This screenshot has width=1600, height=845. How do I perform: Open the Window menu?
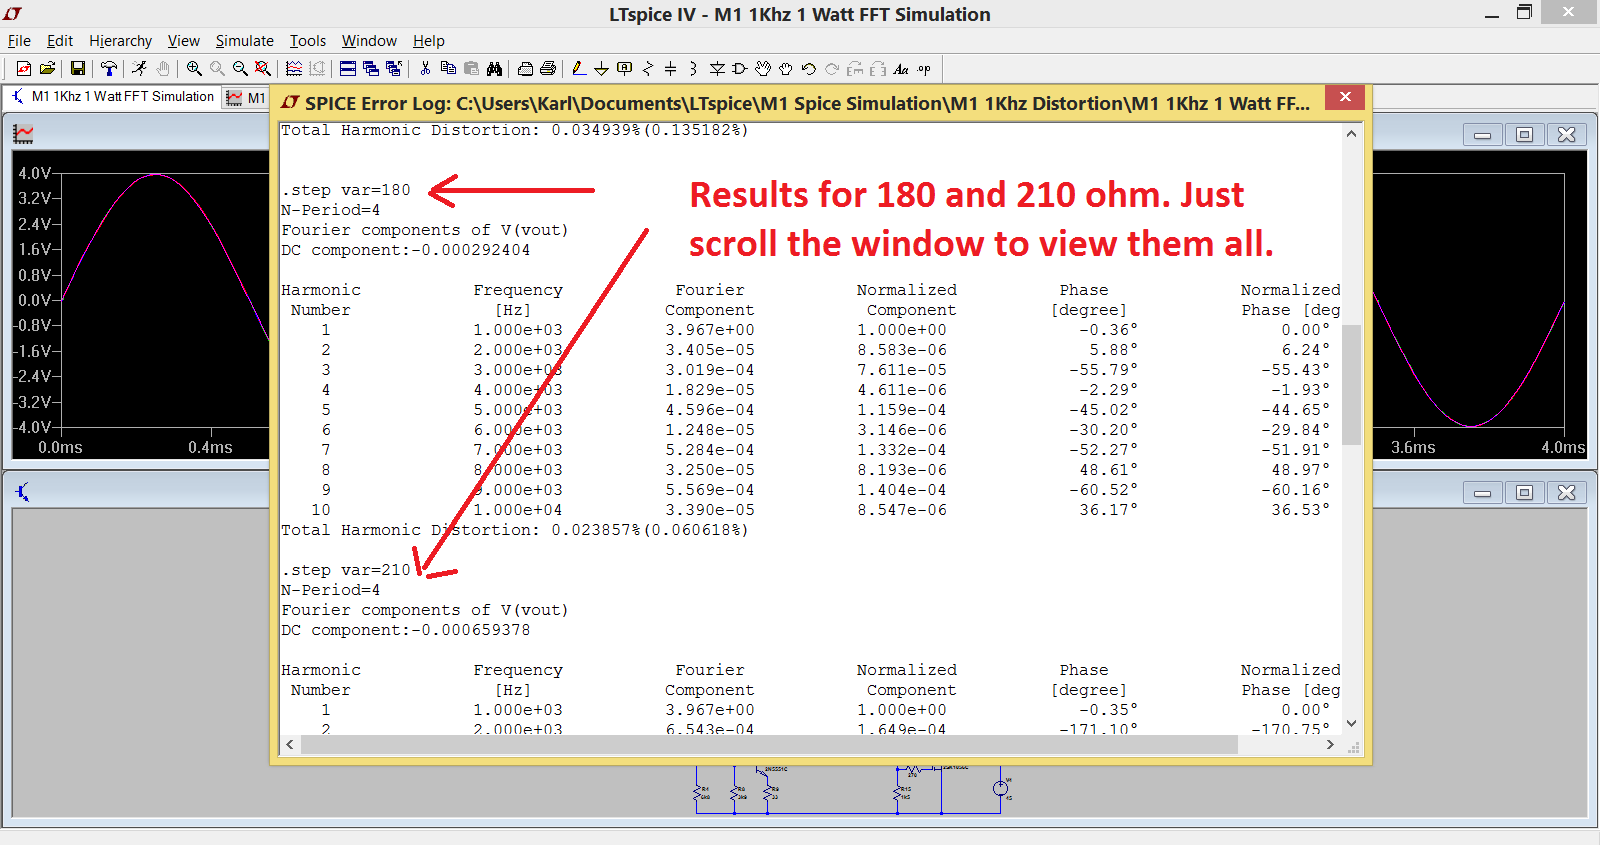[x=369, y=41]
